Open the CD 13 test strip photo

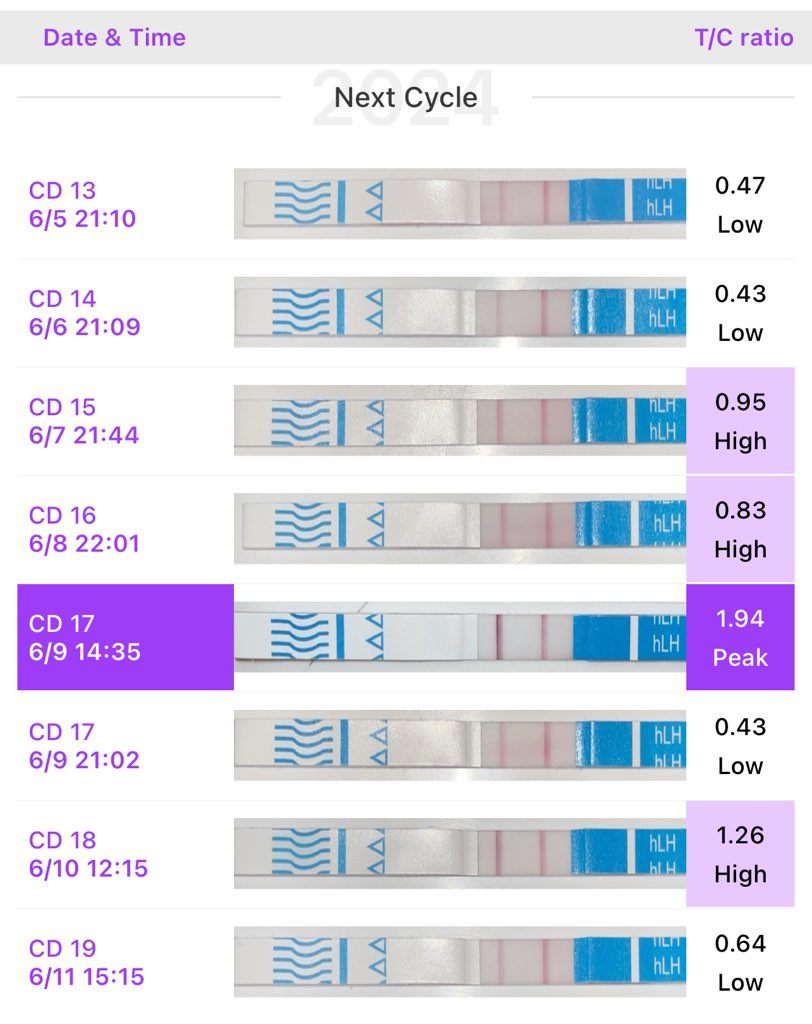click(x=460, y=204)
